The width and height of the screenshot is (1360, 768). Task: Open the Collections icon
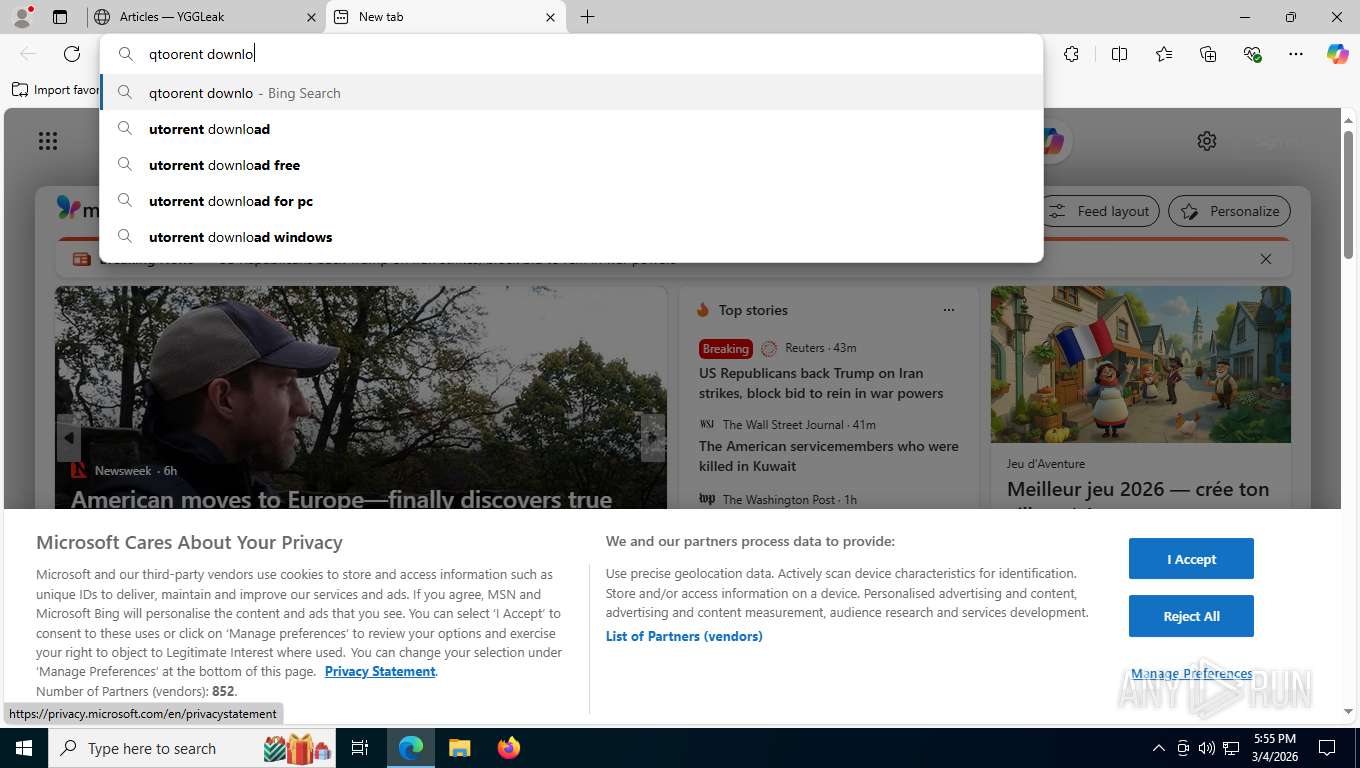(1208, 54)
